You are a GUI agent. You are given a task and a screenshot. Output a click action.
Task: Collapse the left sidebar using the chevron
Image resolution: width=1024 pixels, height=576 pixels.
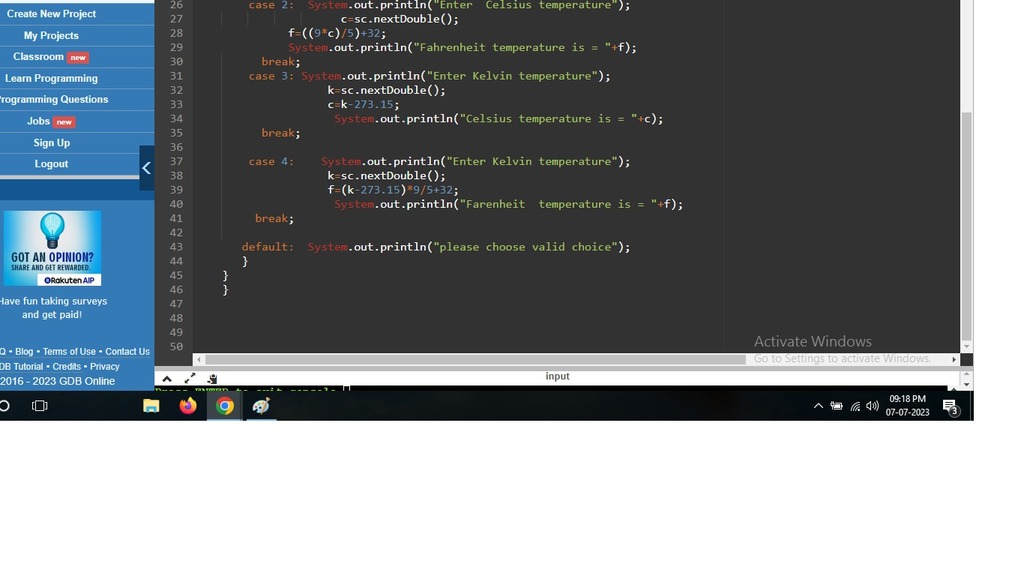[x=147, y=168]
